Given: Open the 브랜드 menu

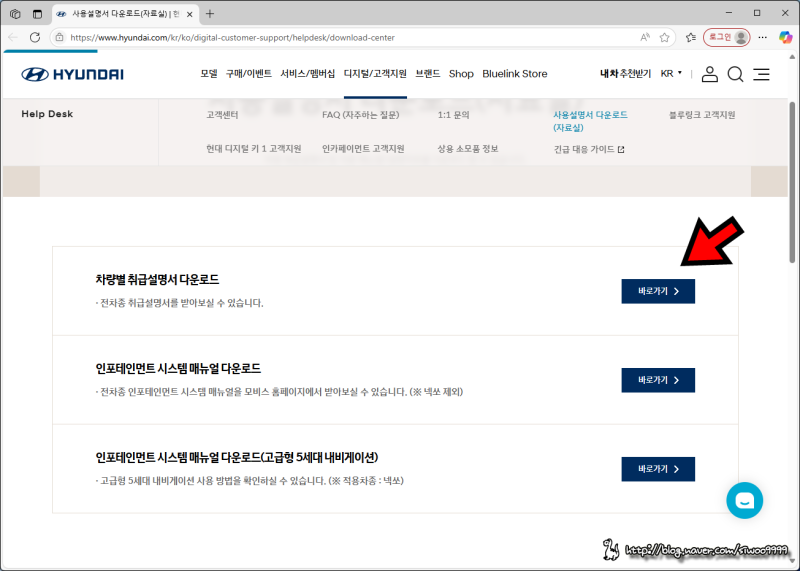Looking at the screenshot, I should pos(428,73).
